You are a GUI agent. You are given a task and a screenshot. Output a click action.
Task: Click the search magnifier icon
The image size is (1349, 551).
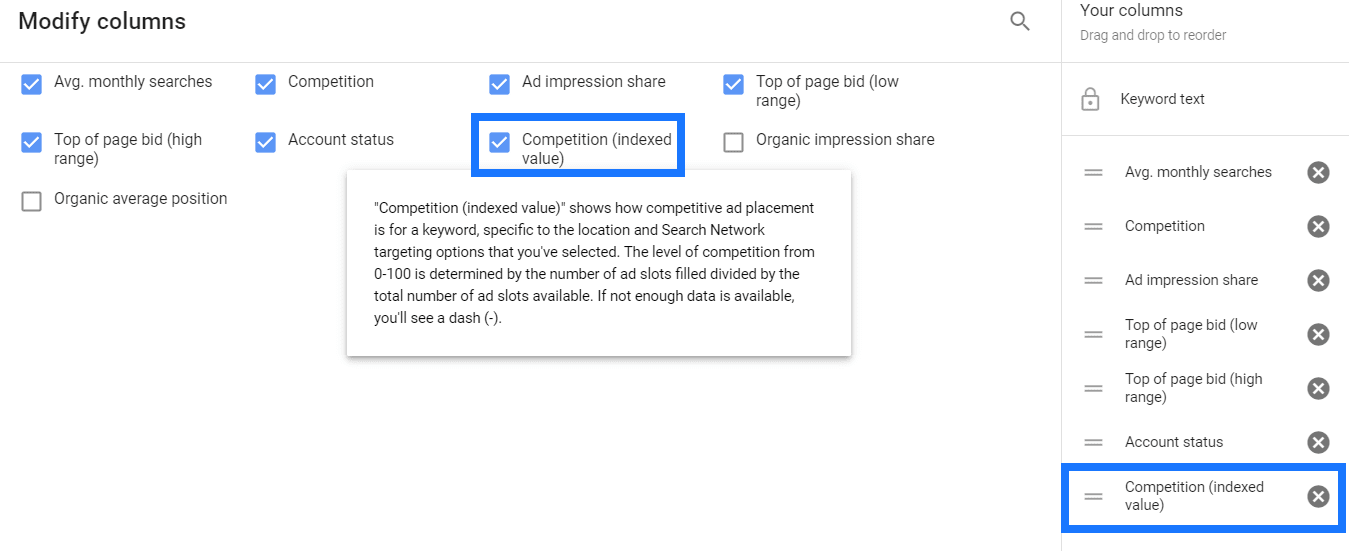tap(1020, 21)
